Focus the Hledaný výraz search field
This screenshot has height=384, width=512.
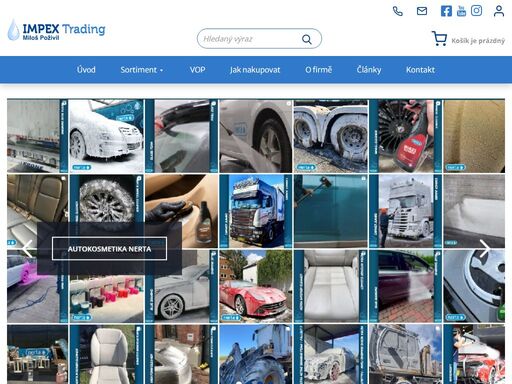point(249,39)
